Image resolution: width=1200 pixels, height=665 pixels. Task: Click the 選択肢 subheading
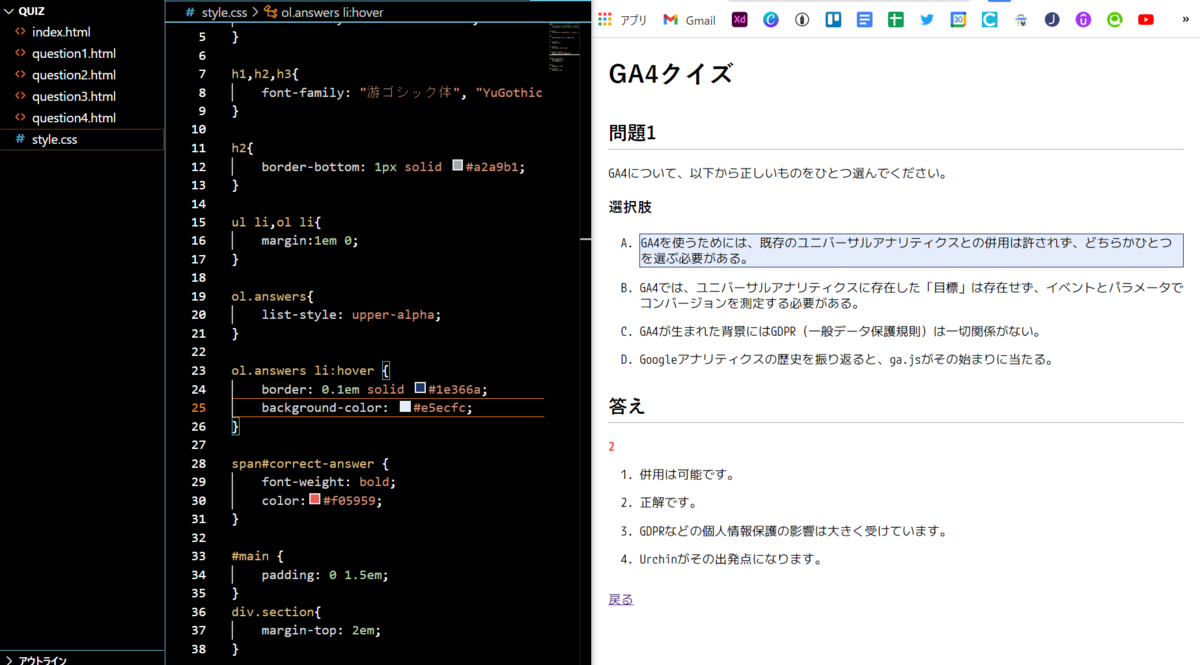pyautogui.click(x=630, y=207)
